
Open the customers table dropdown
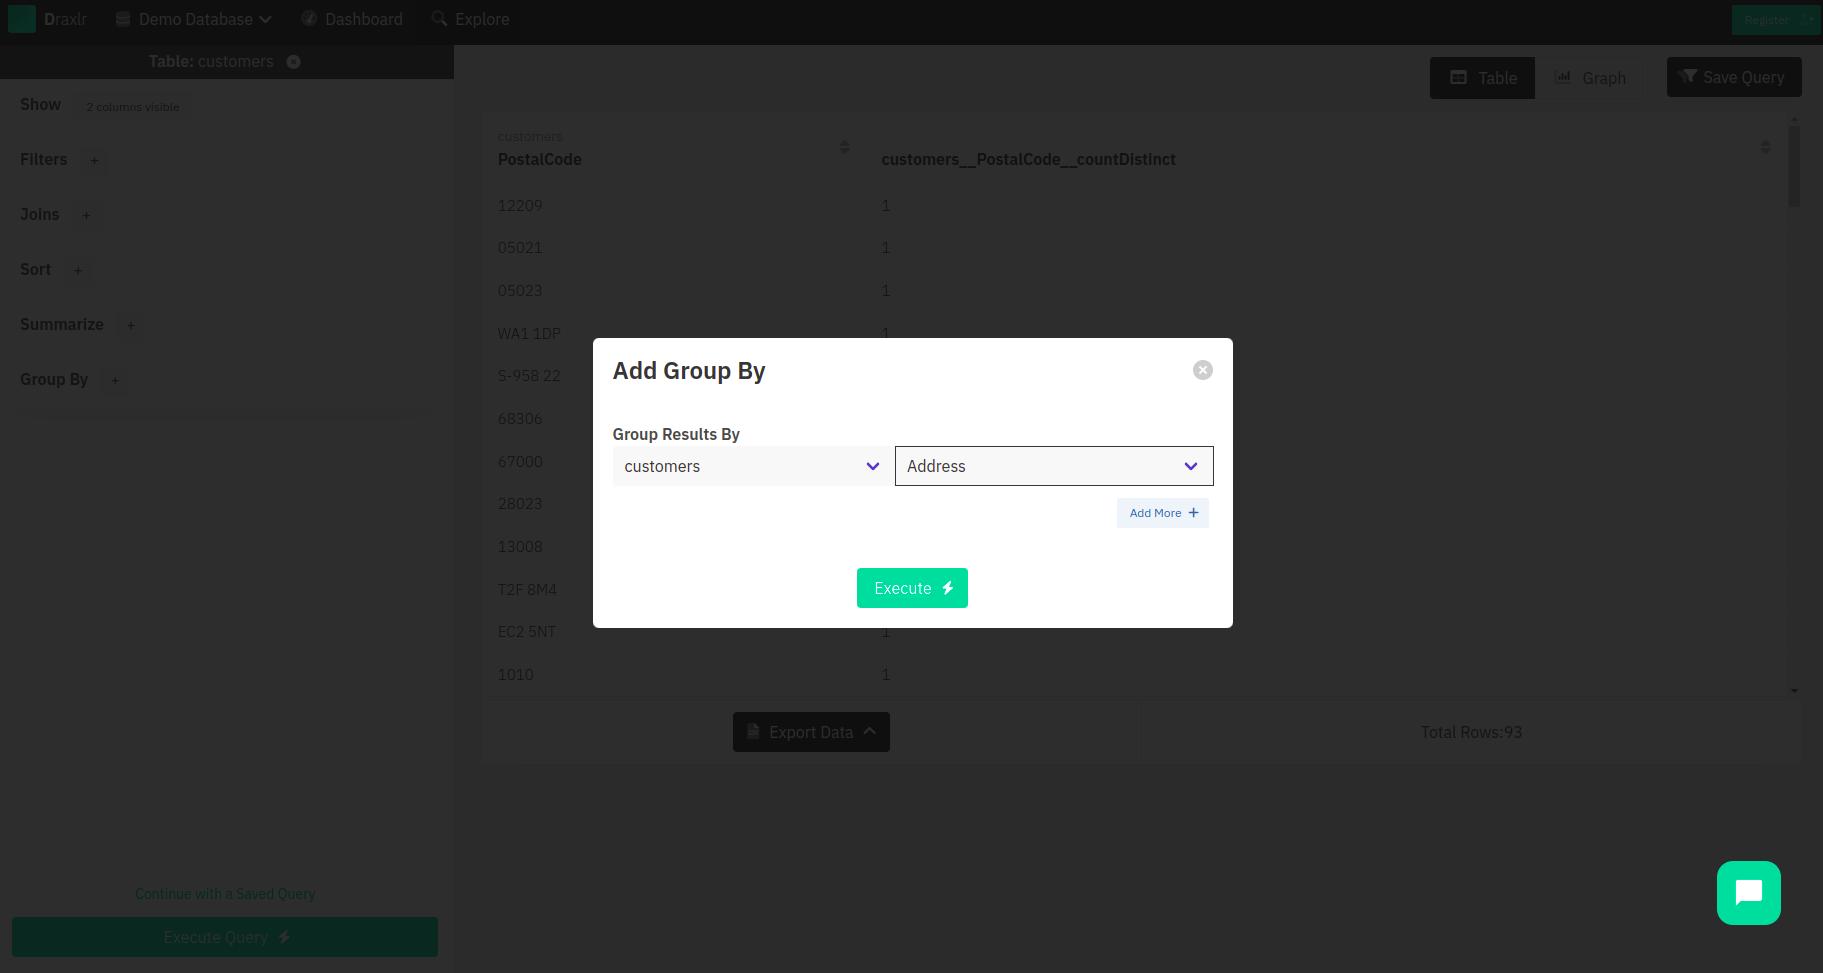752,466
